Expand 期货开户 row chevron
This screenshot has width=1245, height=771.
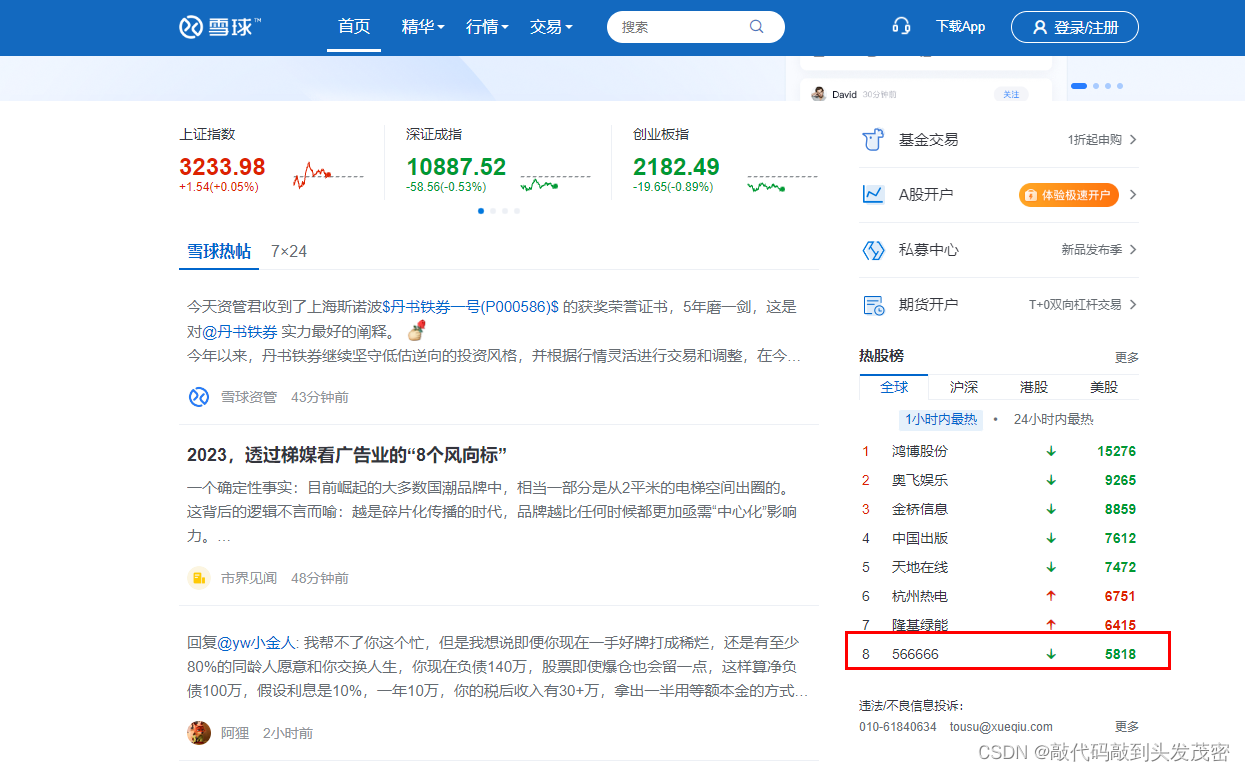pyautogui.click(x=1133, y=305)
